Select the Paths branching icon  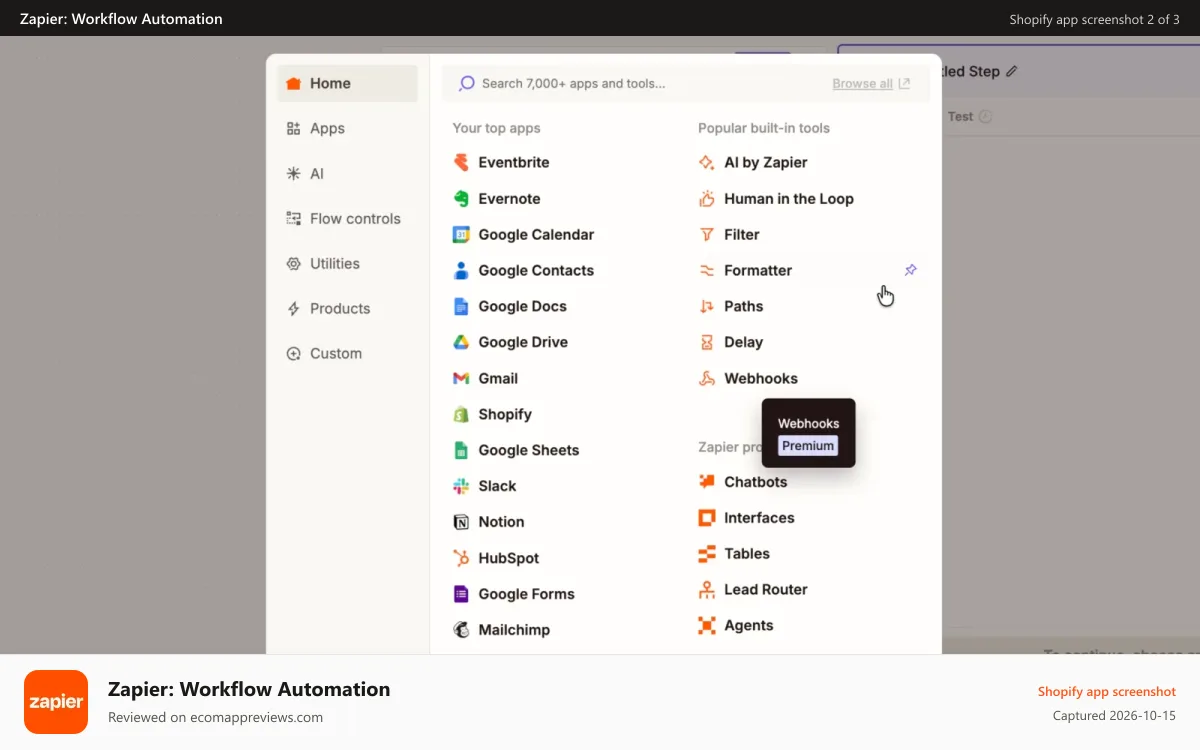707,306
